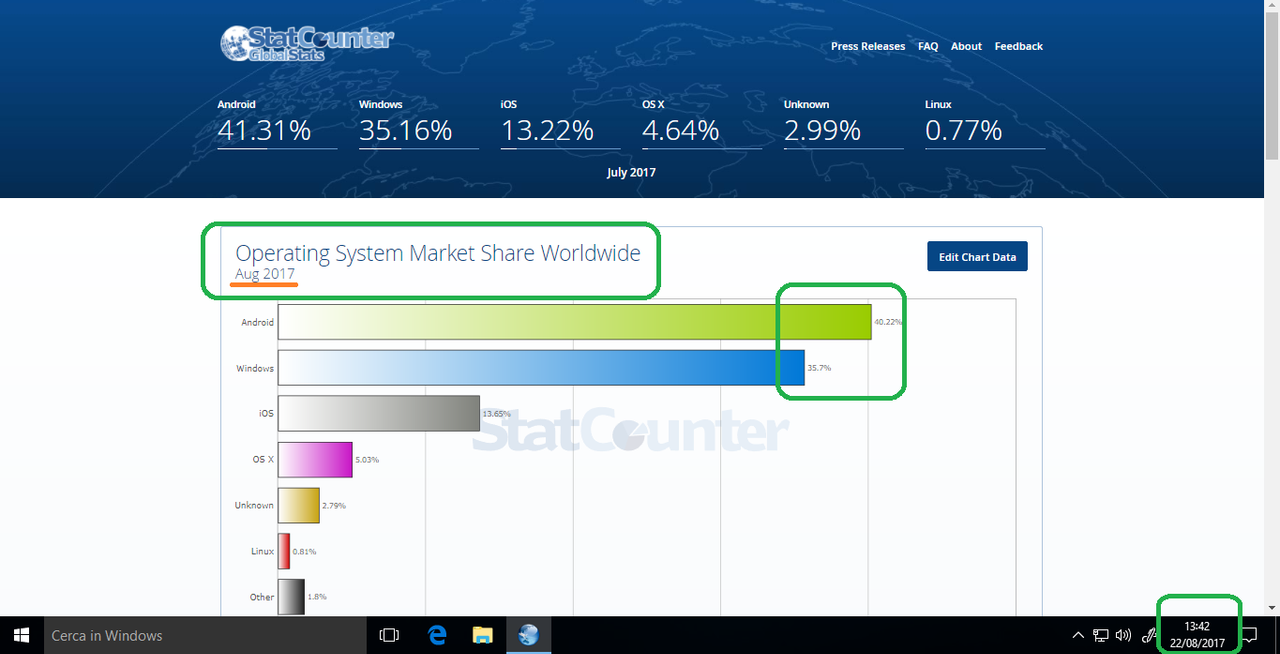Open the Windows Start menu
Screen dimensions: 1280x654
click(x=22, y=635)
